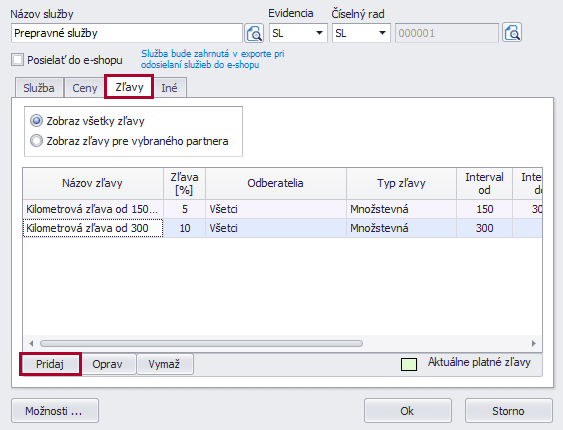This screenshot has width=563, height=430.
Task: Open service name lookup icon
Action: (254, 33)
